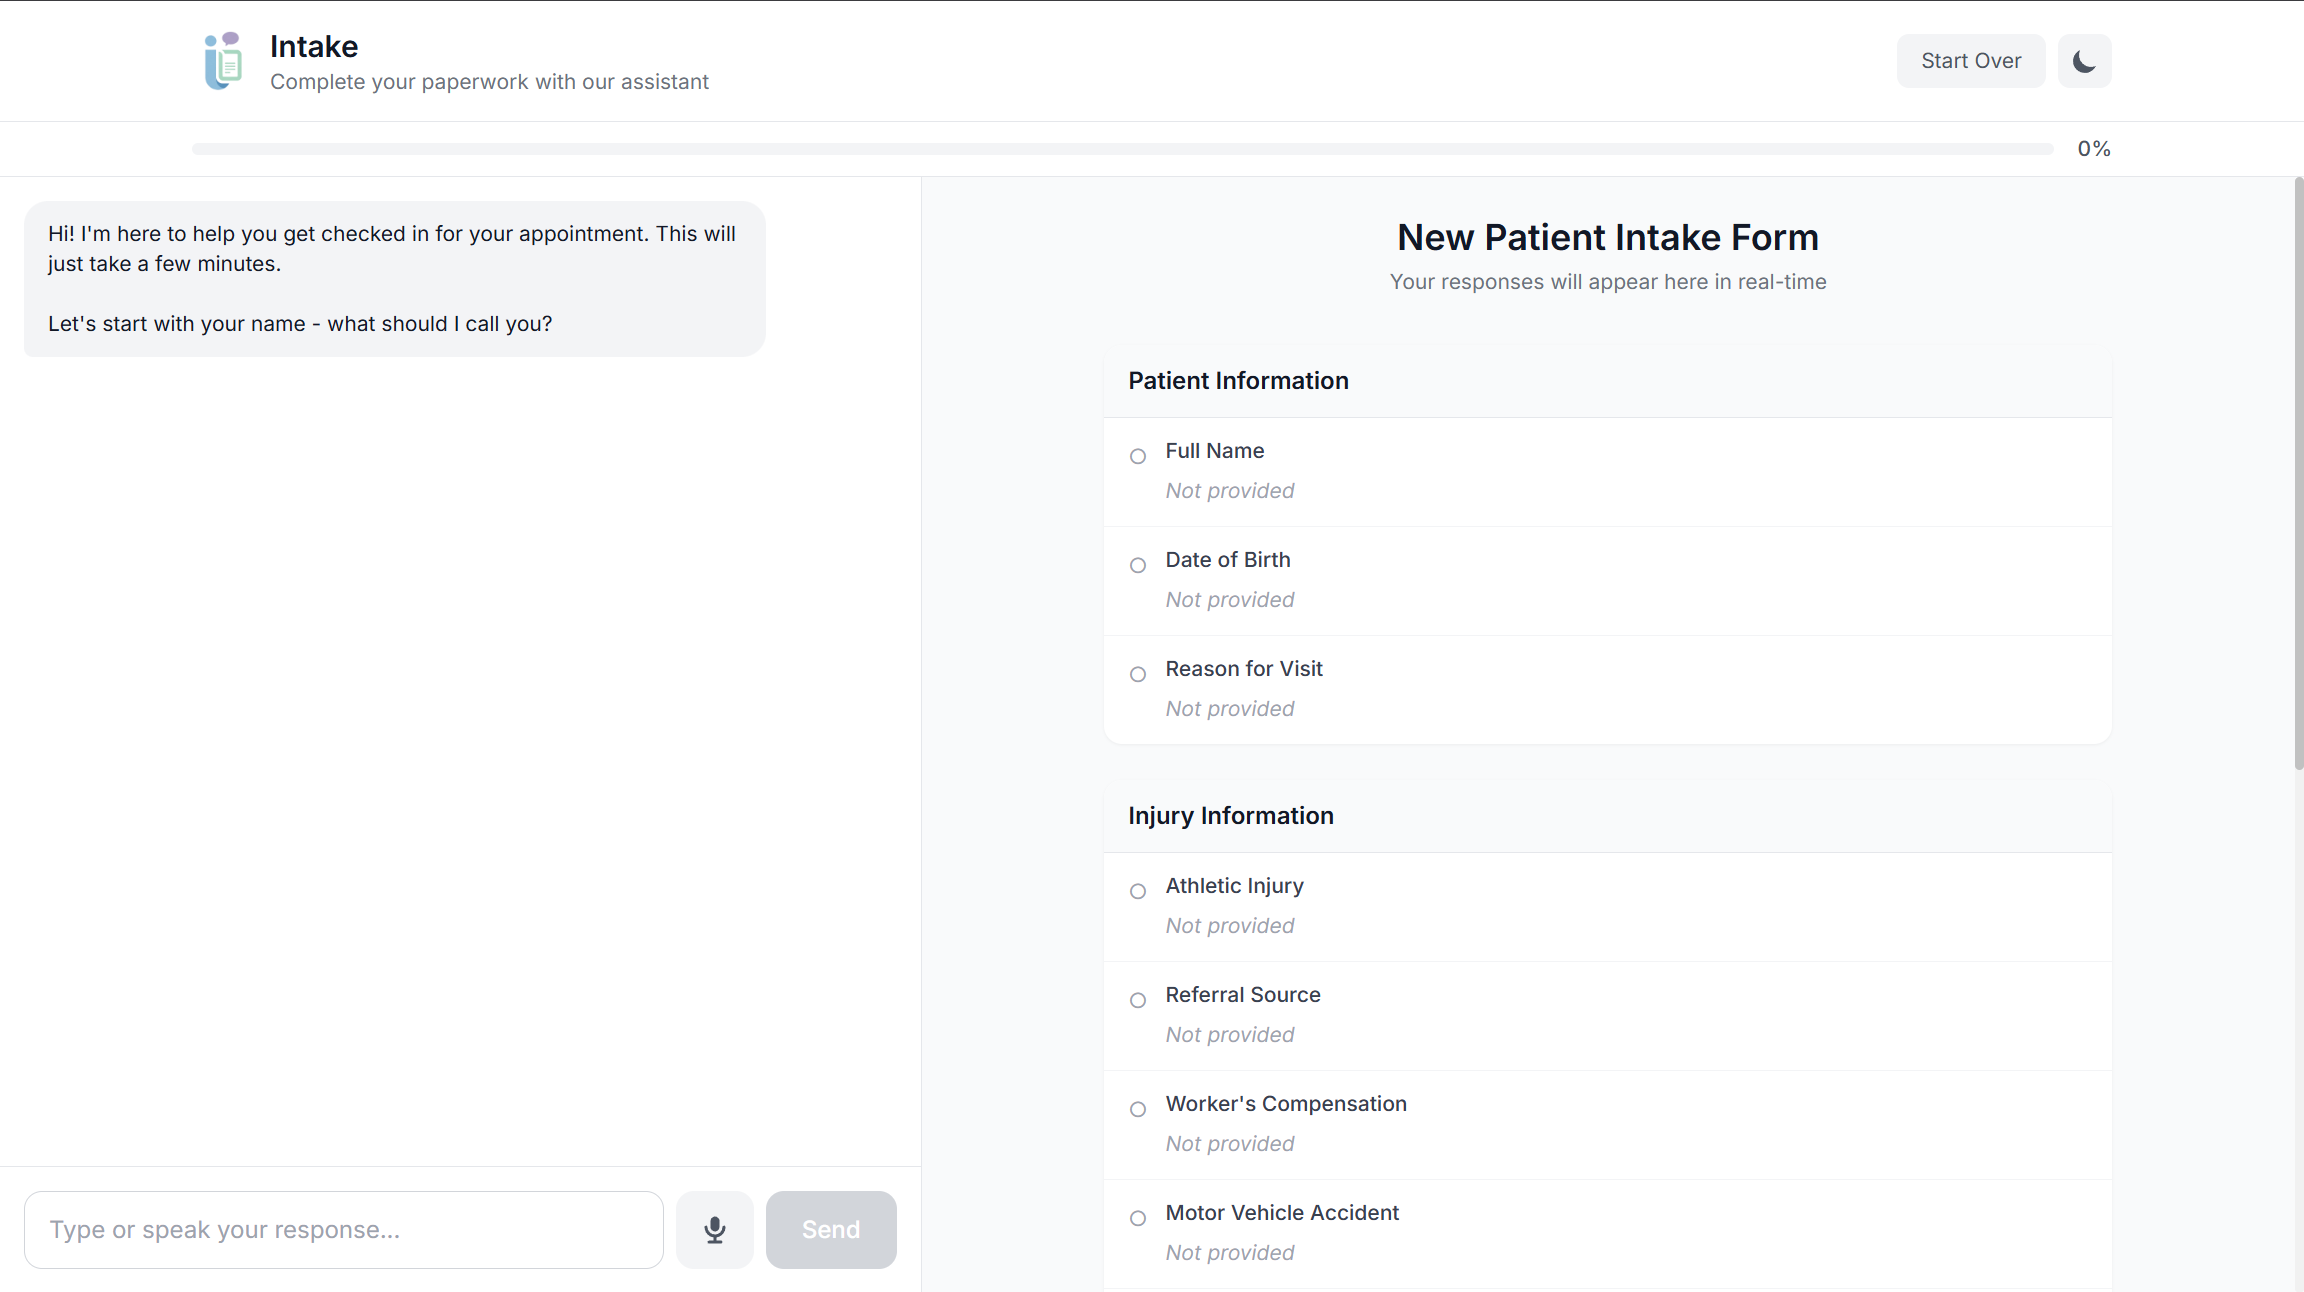Click the intake progress bar
The image size is (2304, 1292).
point(1122,149)
